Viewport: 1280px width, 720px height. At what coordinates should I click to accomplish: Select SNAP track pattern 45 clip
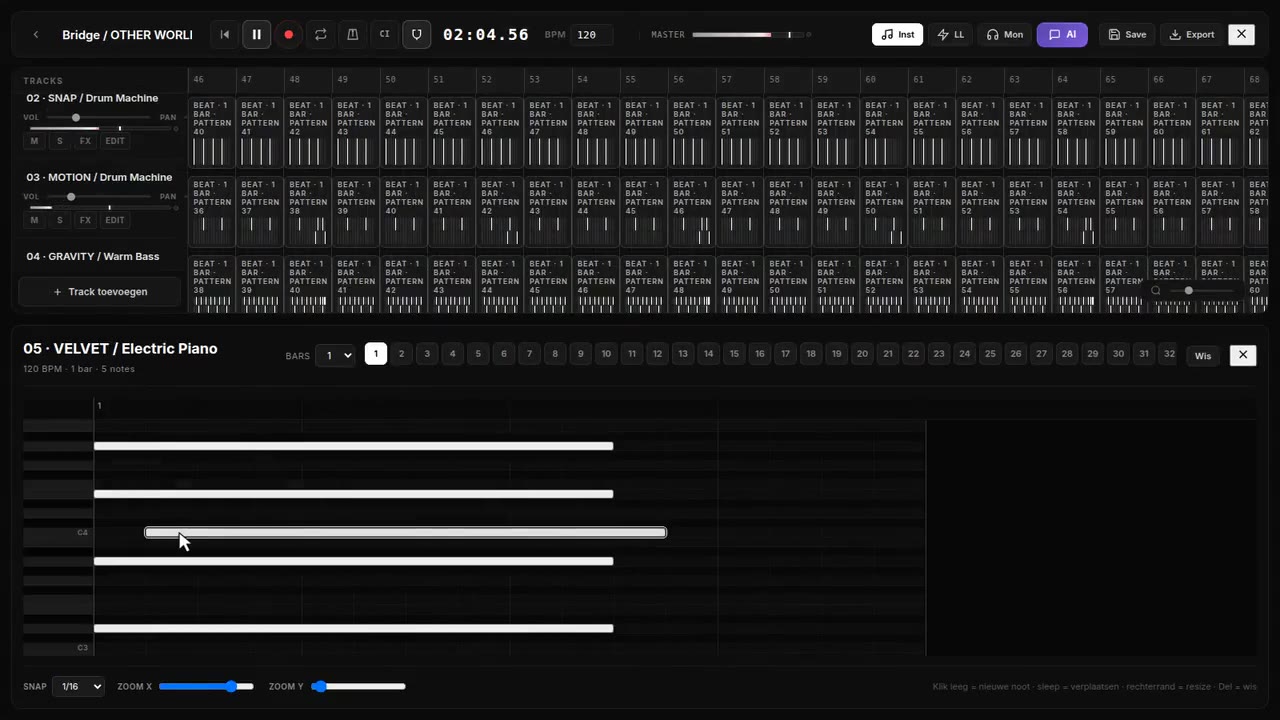click(x=452, y=132)
